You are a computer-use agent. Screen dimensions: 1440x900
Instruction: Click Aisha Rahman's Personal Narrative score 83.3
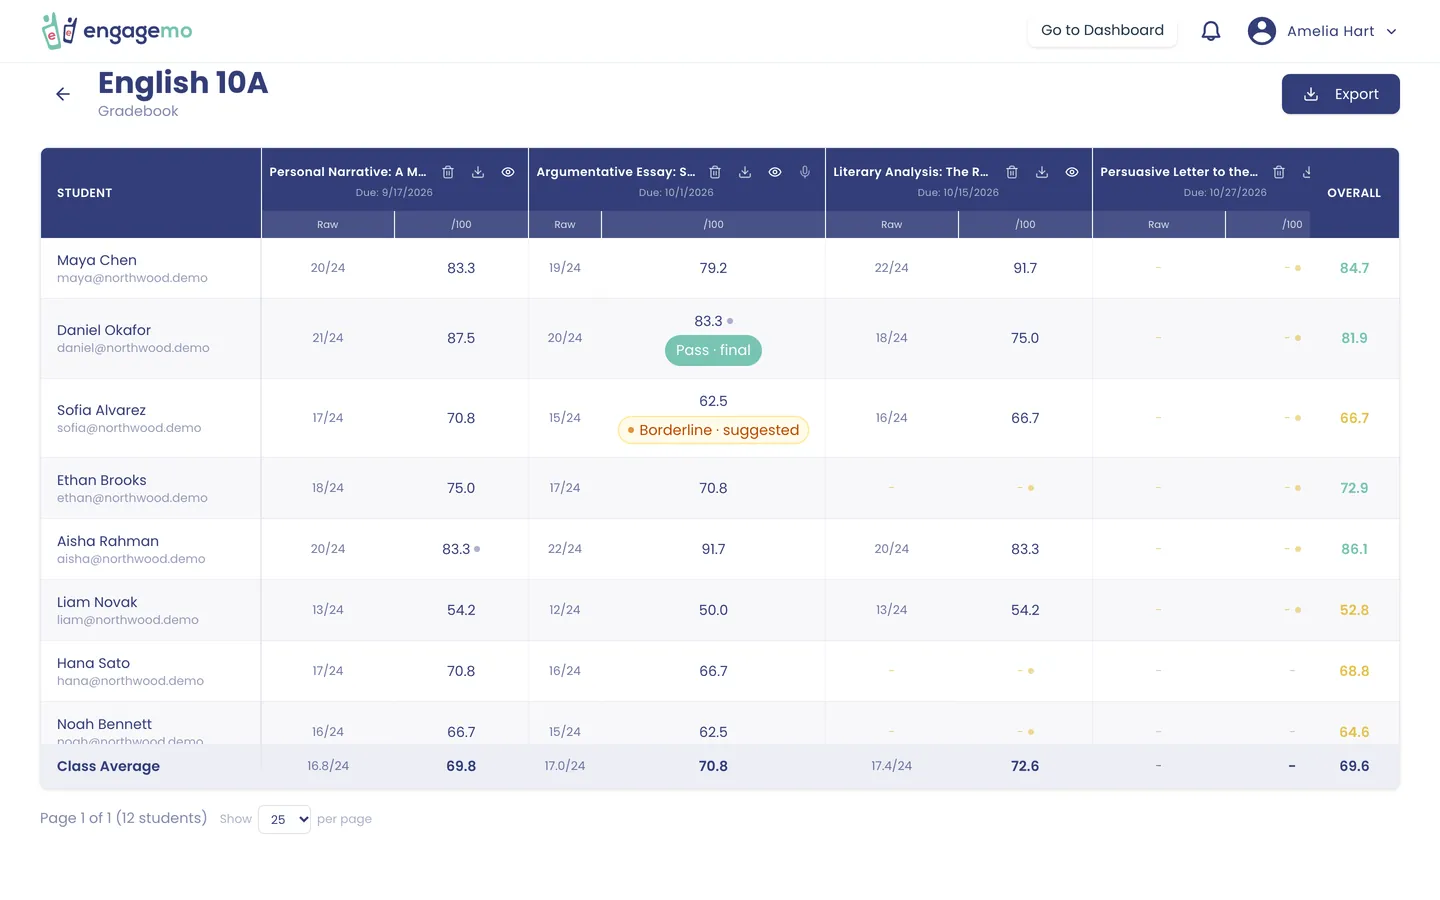[x=456, y=549]
